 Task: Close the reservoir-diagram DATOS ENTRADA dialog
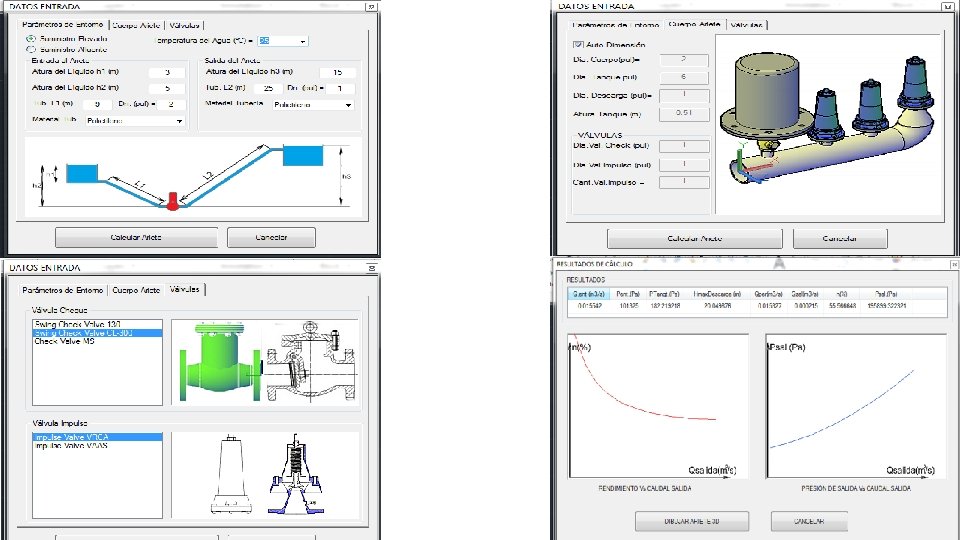click(371, 7)
